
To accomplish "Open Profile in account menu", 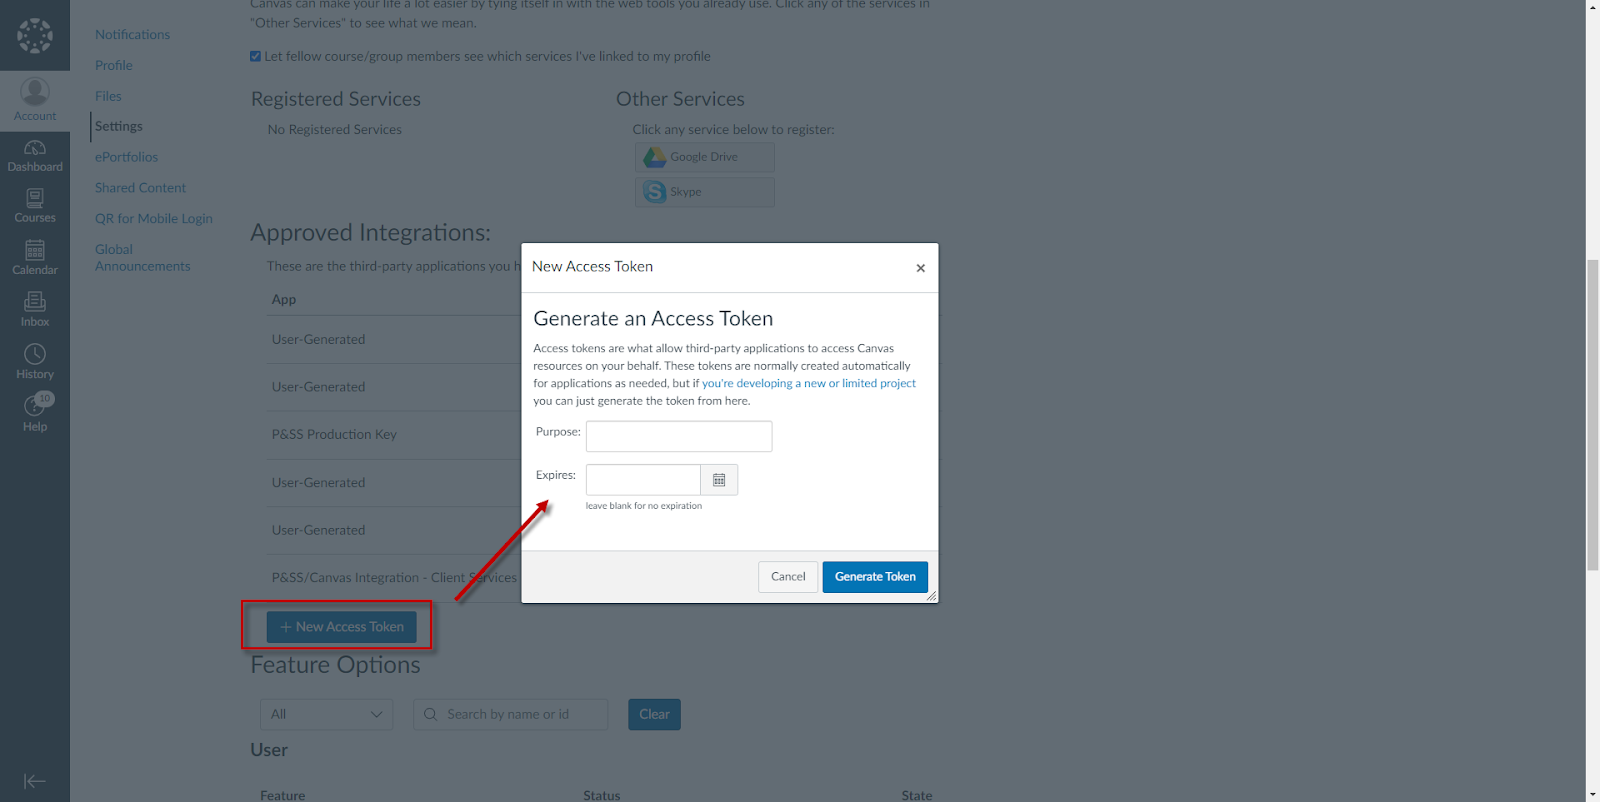I will [x=114, y=65].
